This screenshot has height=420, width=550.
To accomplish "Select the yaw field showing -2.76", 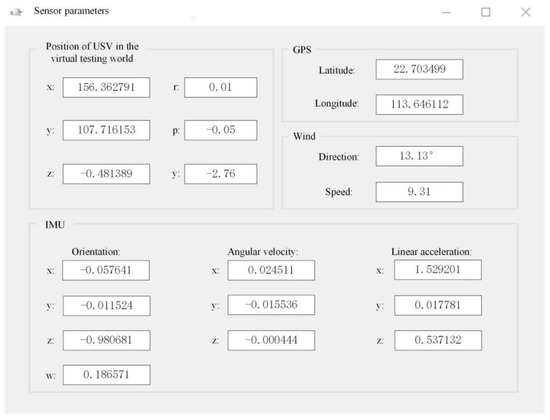I will click(221, 174).
